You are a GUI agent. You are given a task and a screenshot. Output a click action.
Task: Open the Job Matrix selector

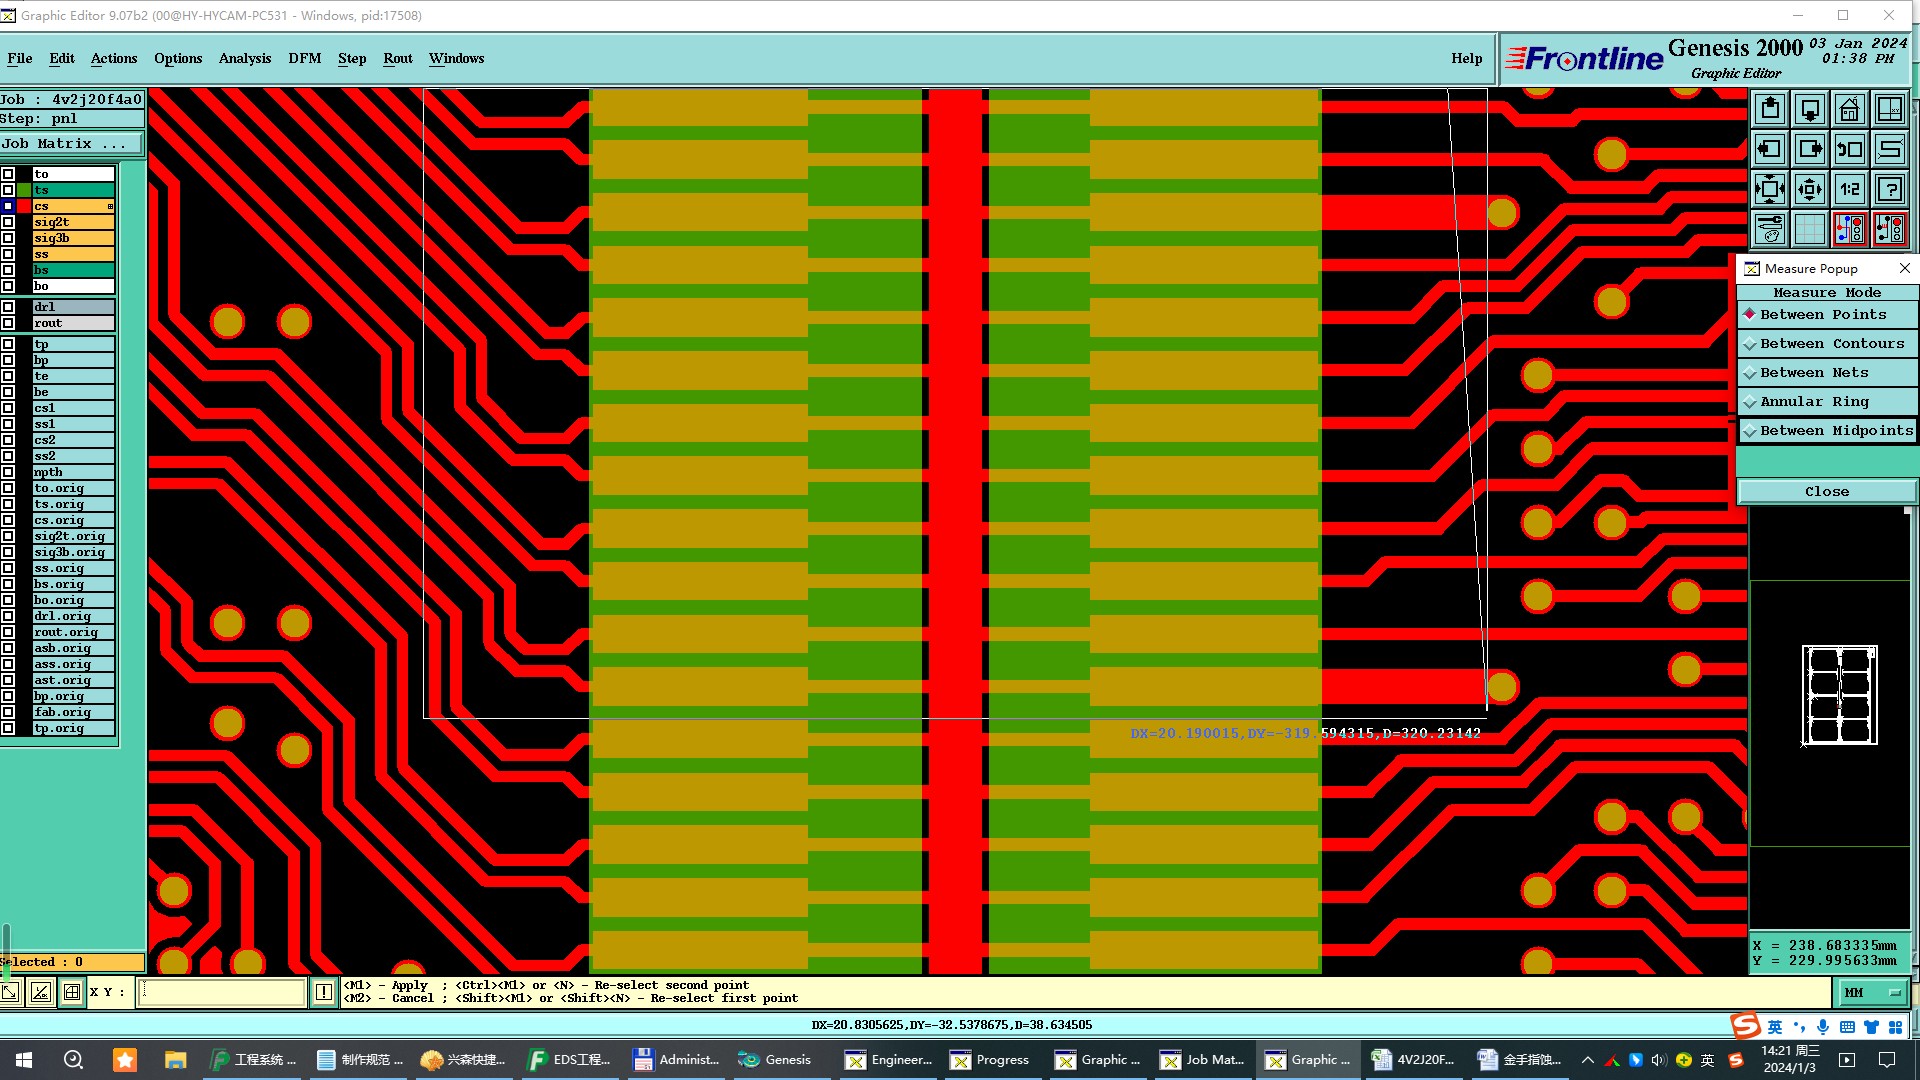tap(70, 144)
